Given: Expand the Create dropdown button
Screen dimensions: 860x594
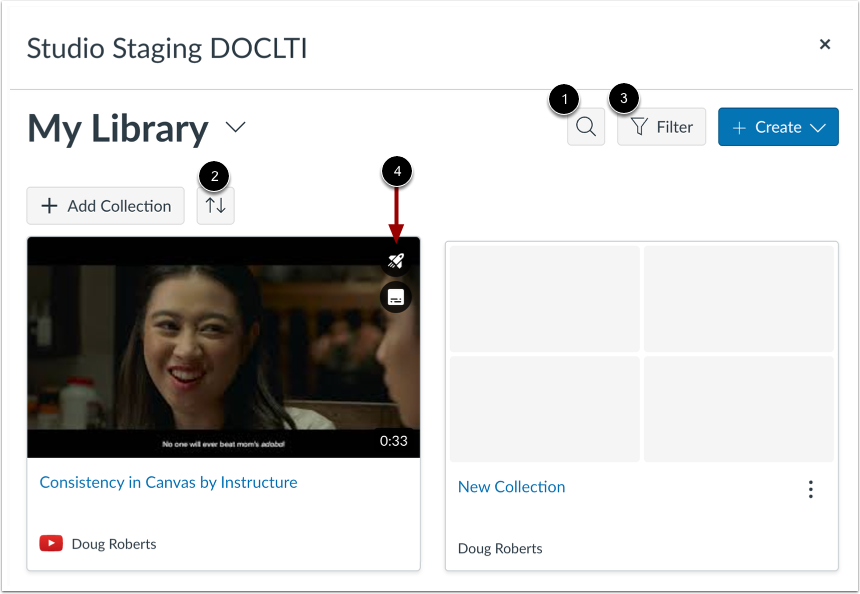Looking at the screenshot, I should (778, 127).
